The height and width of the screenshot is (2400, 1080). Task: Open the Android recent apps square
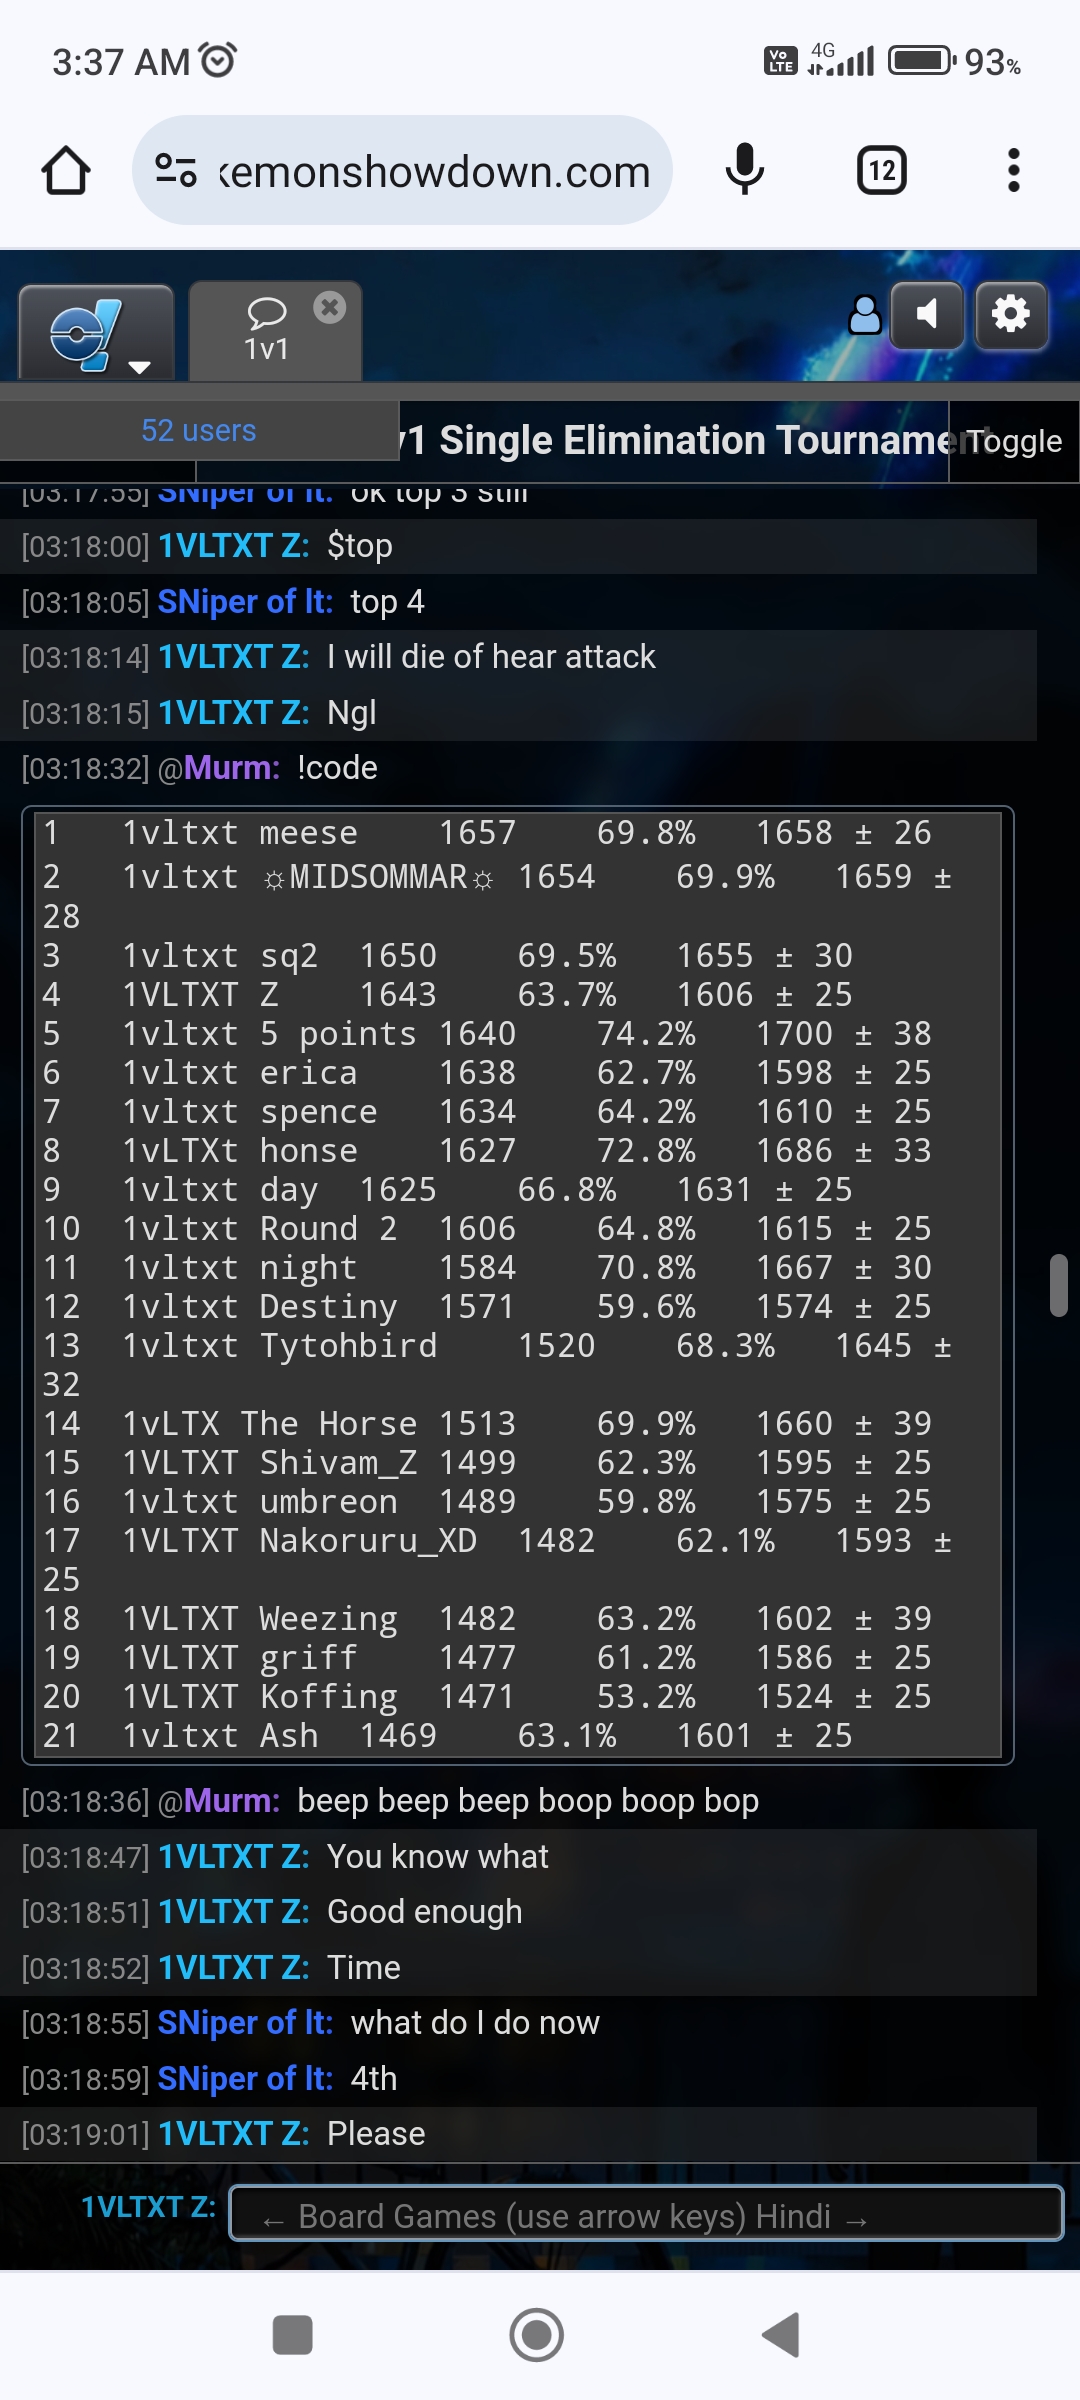tap(293, 2335)
